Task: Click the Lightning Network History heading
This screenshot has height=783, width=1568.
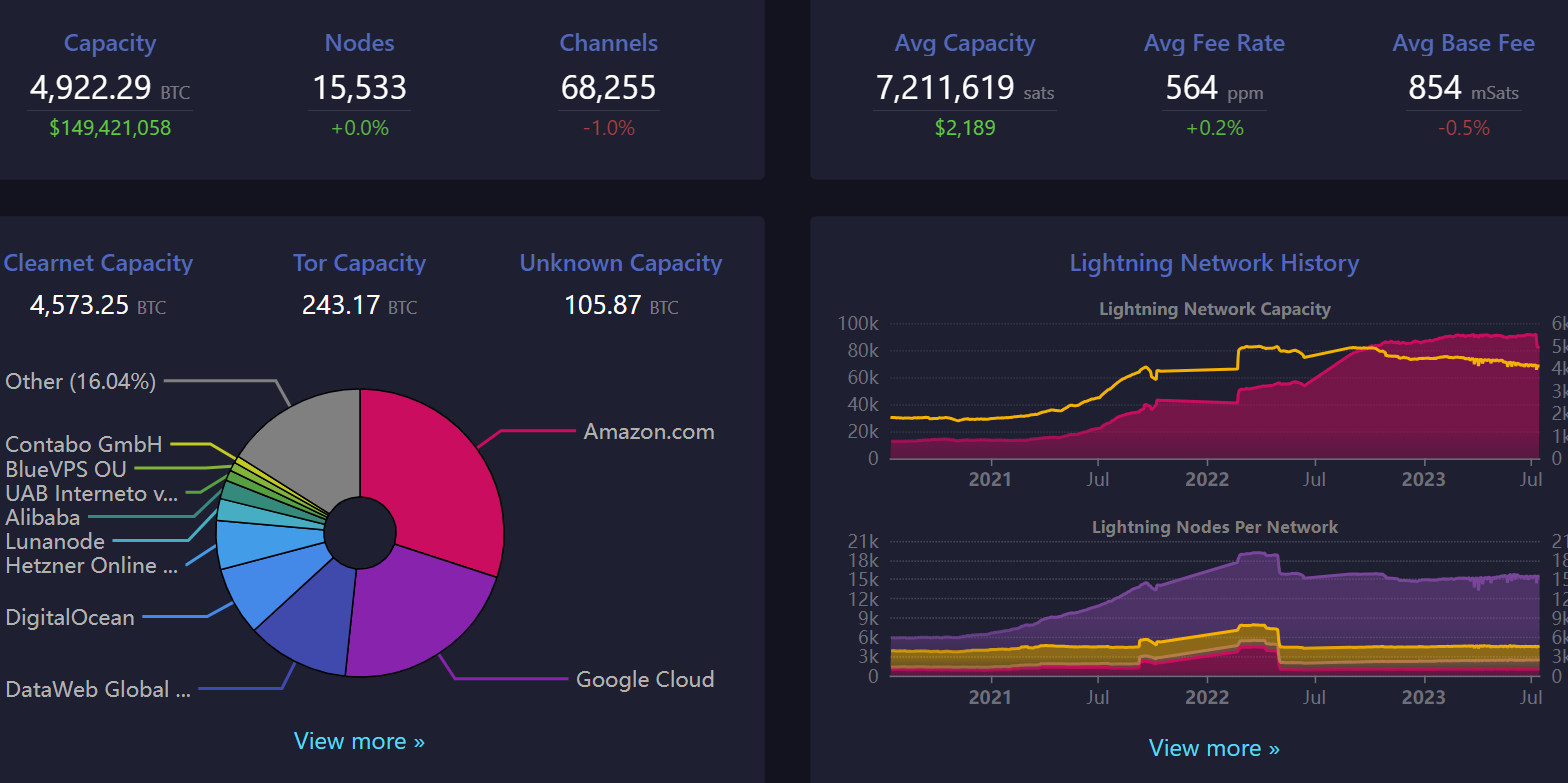Action: click(x=1214, y=263)
